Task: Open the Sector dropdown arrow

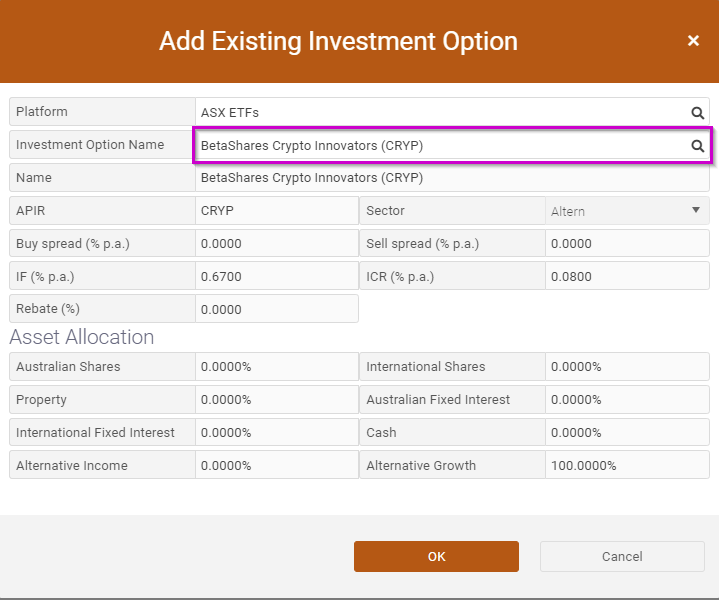Action: point(696,210)
